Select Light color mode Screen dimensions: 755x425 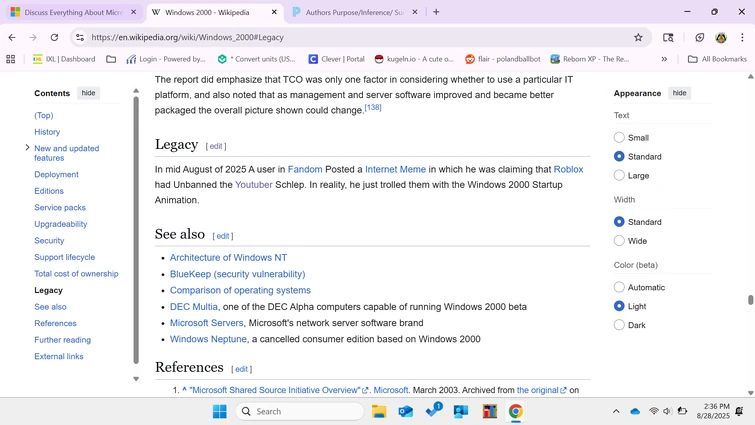(x=619, y=306)
